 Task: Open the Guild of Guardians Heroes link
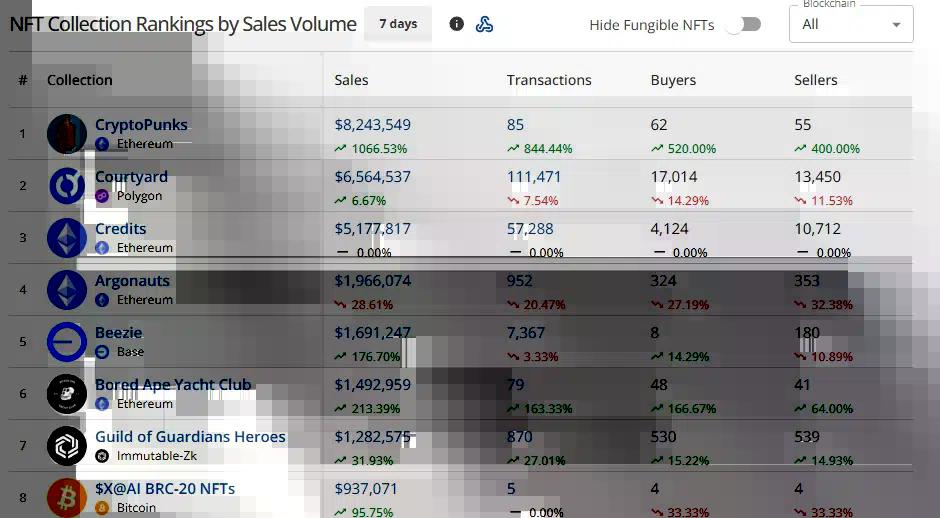click(190, 436)
